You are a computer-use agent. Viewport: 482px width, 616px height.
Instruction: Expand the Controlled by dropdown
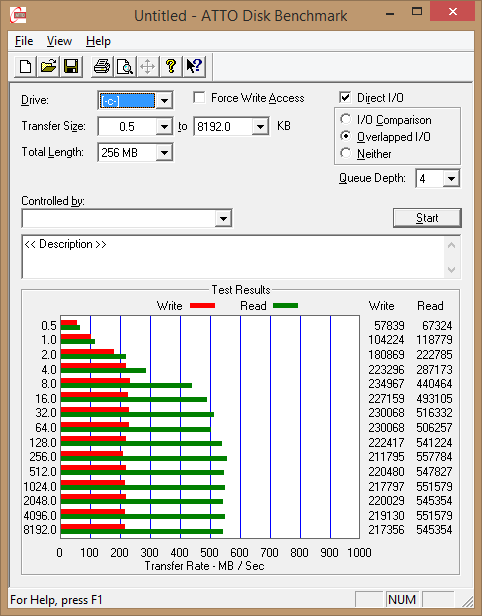[223, 218]
